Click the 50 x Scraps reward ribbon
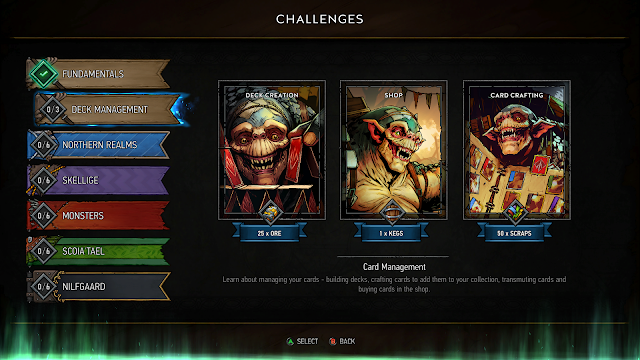640x360 pixels. click(514, 233)
